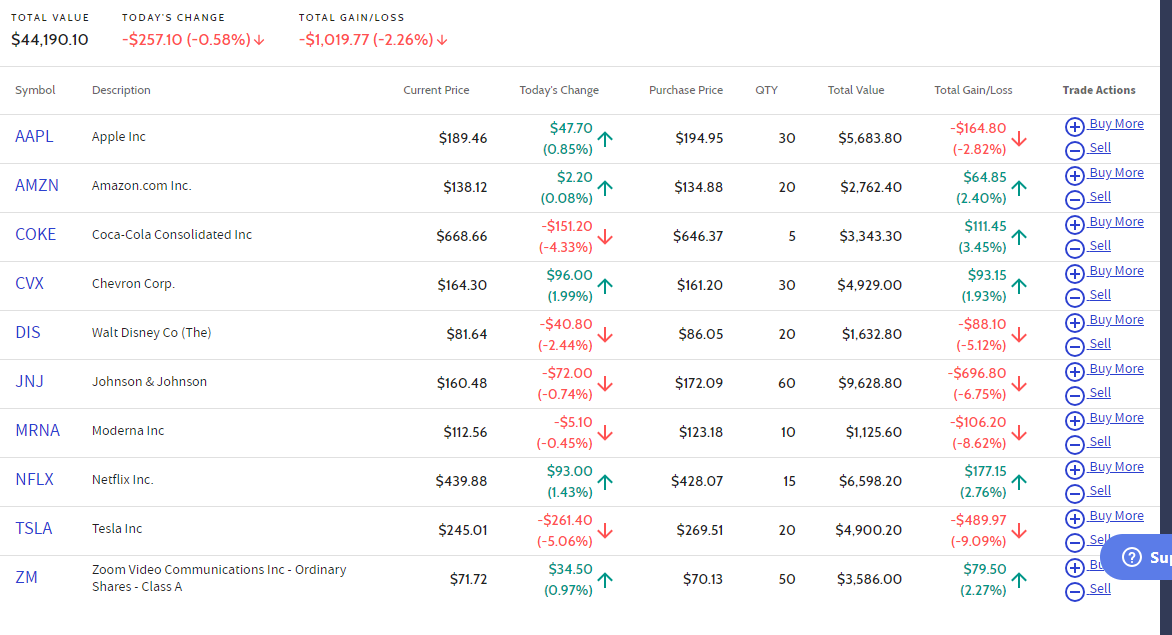The width and height of the screenshot is (1172, 635).
Task: Click Netflix purchase price $428.07
Action: pos(697,481)
